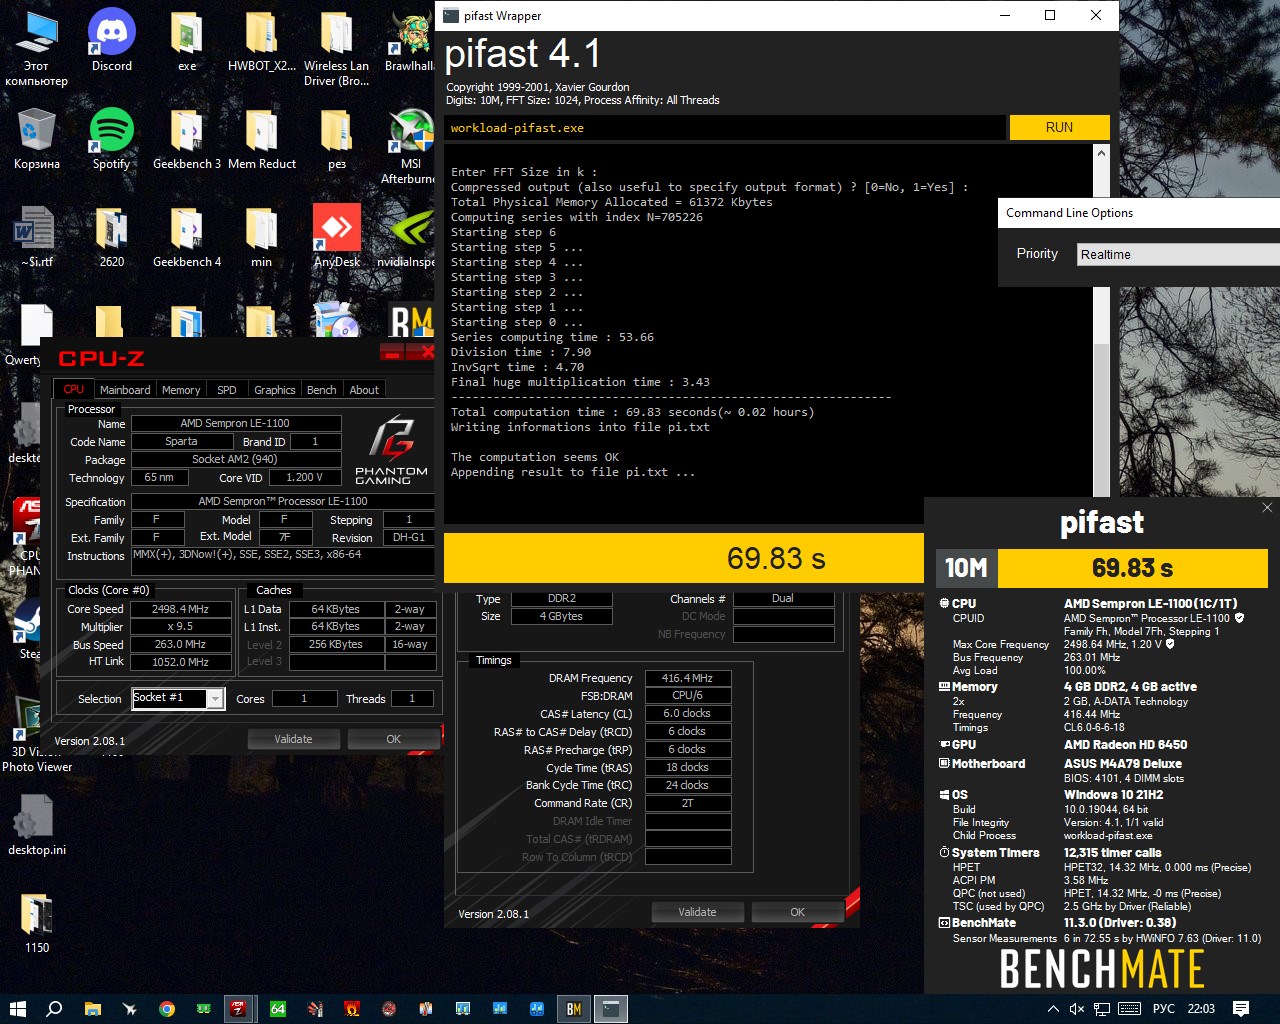Open the HWBOT_X2 folder icon
1280x1024 pixels.
coord(262,41)
